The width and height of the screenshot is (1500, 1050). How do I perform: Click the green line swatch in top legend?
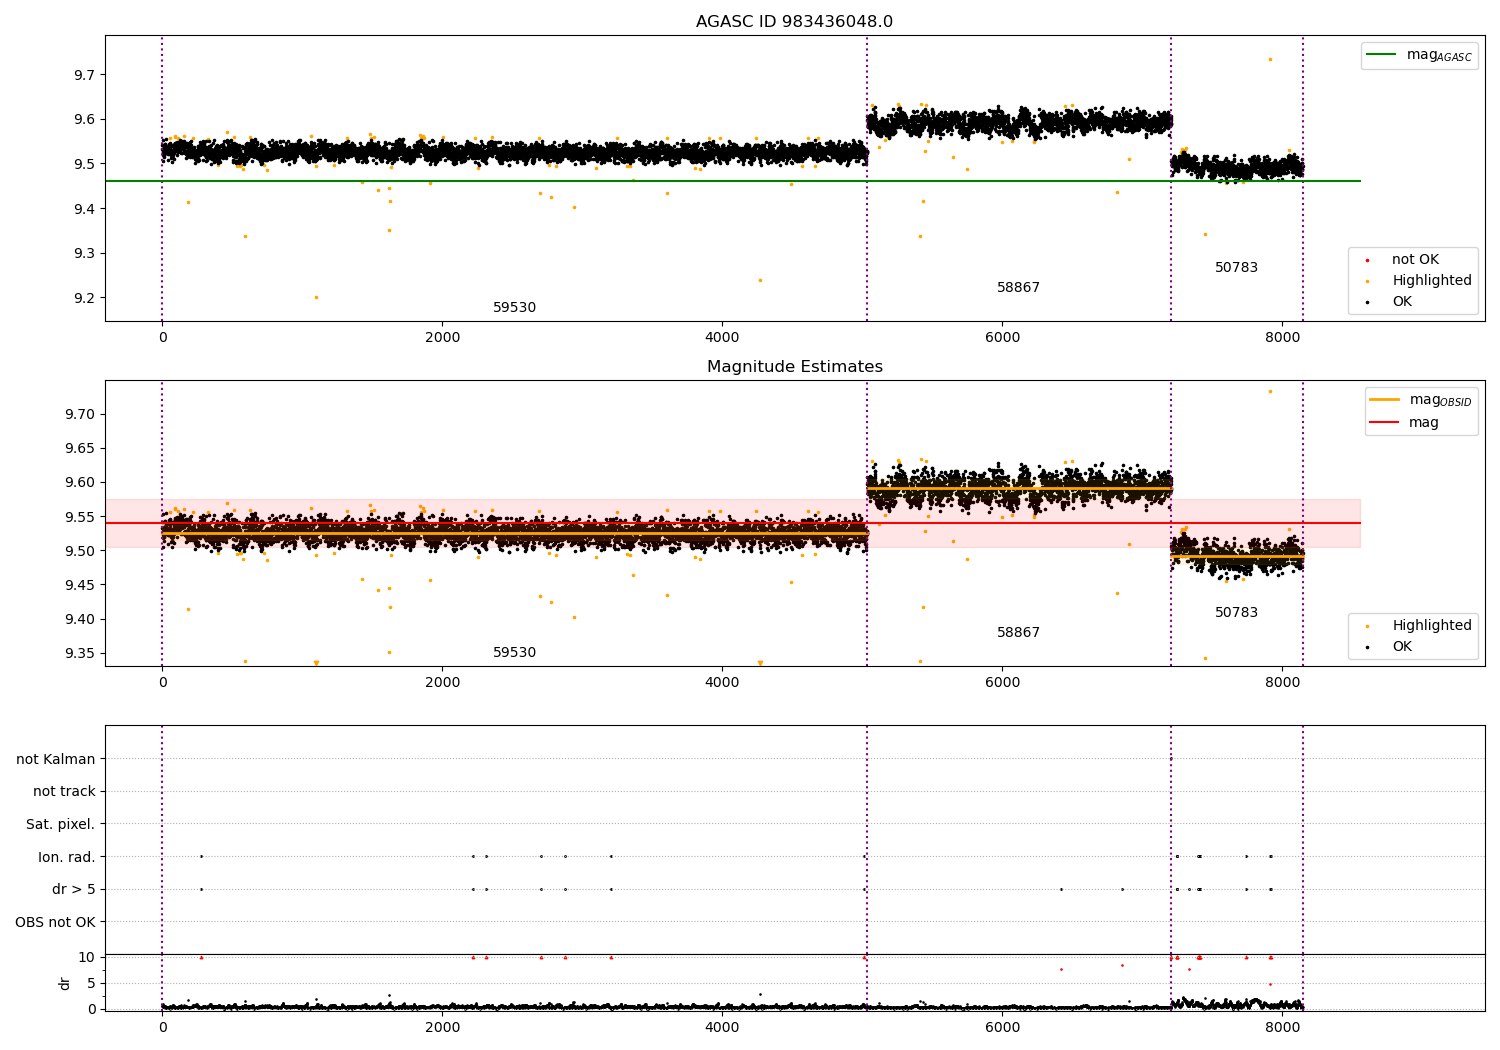click(x=1381, y=55)
